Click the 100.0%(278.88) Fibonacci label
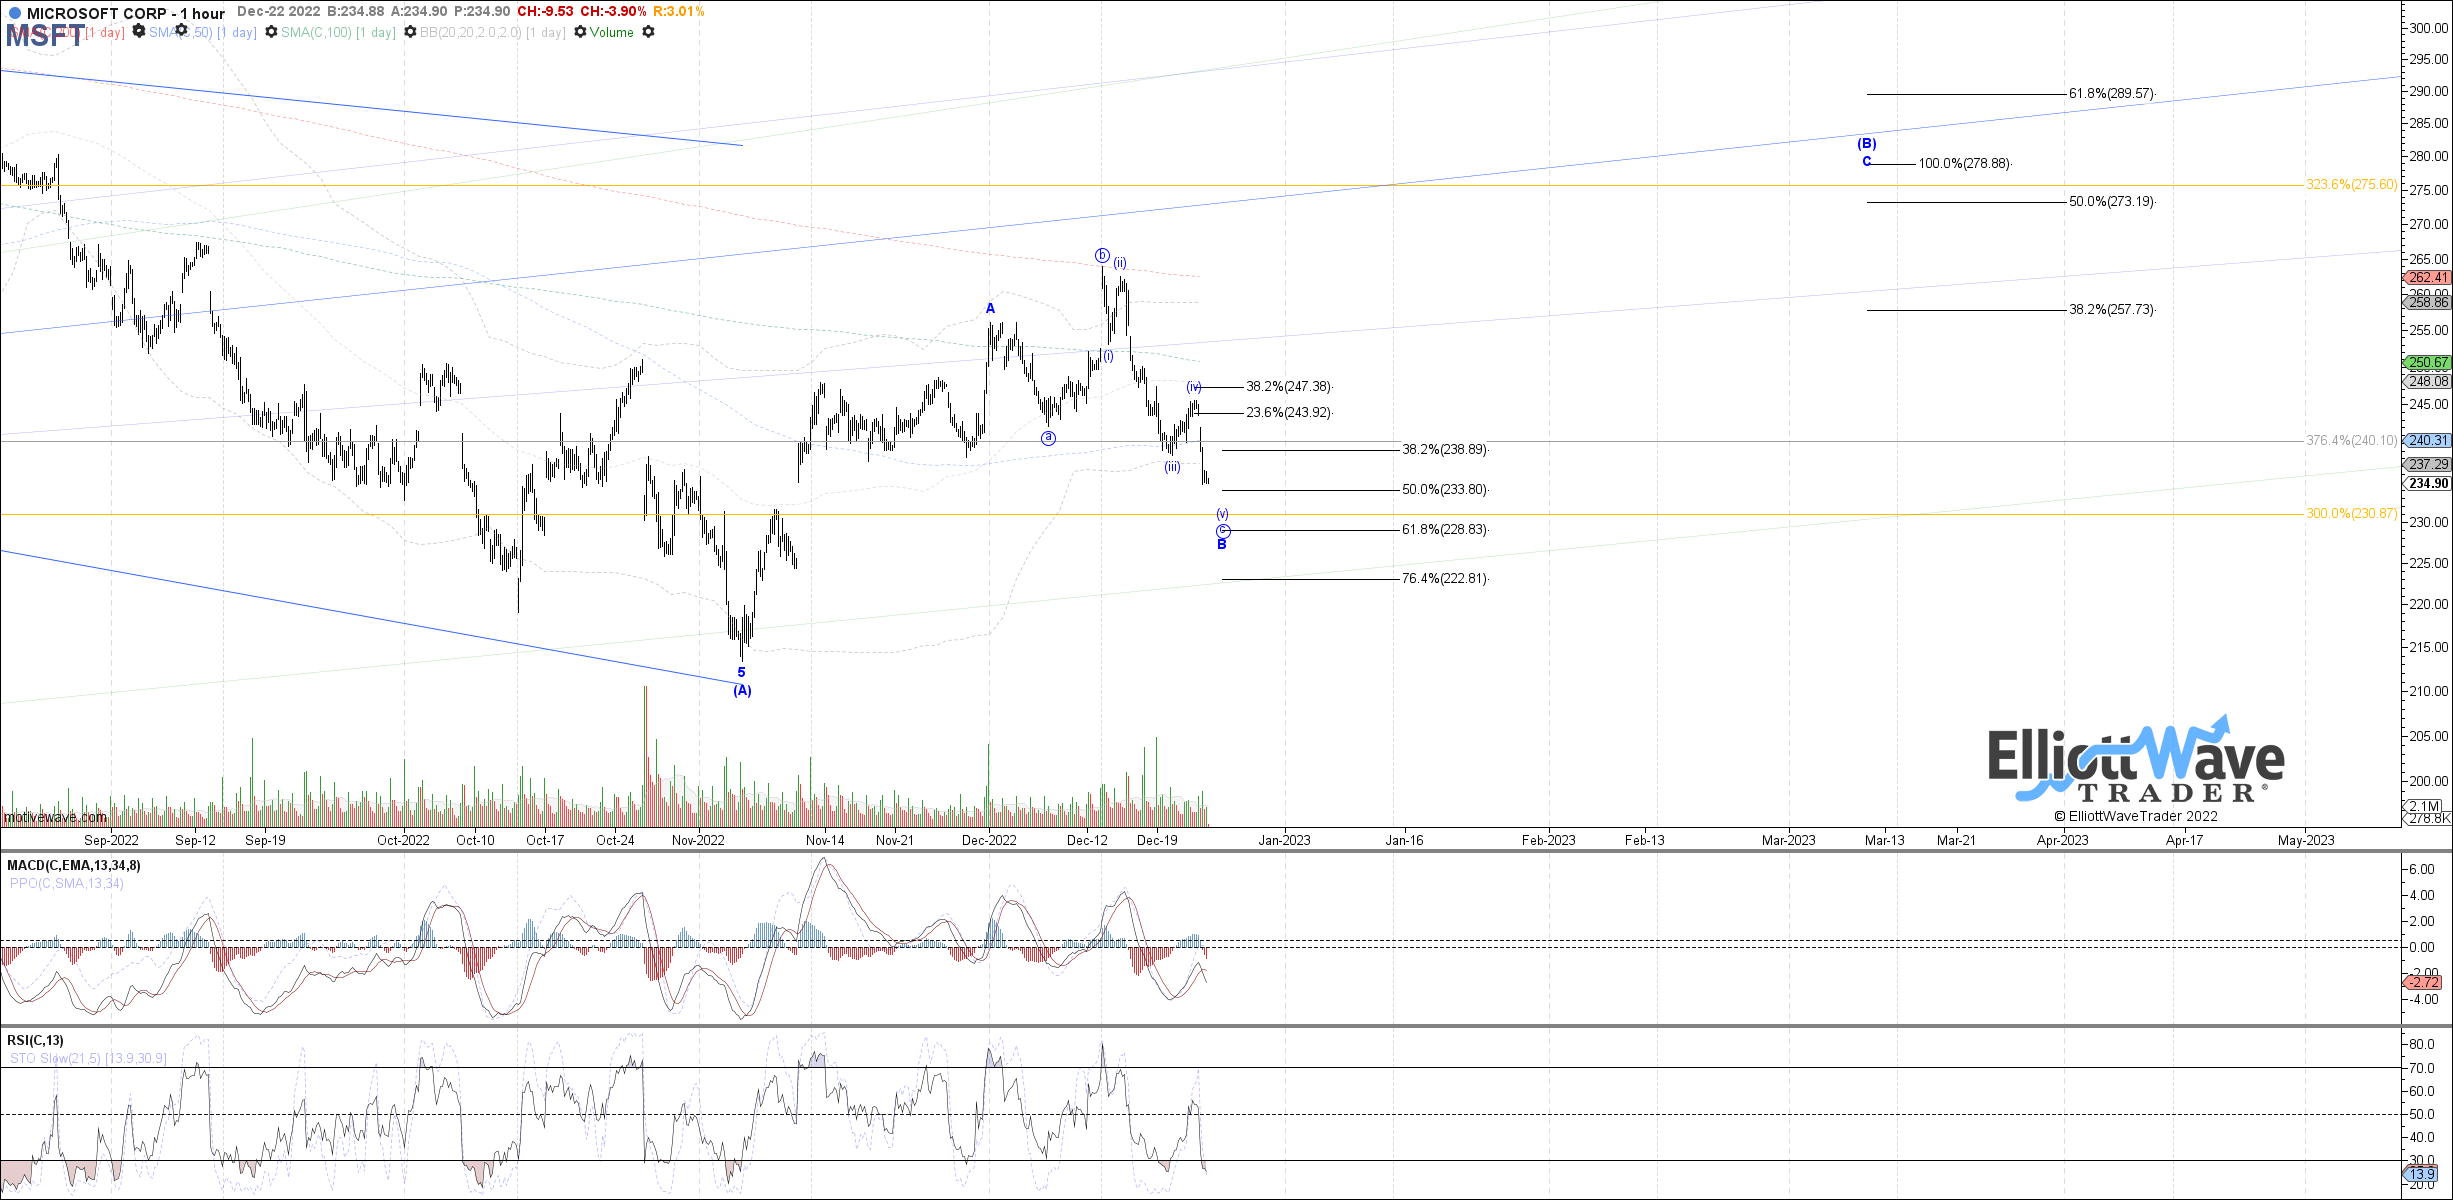The height and width of the screenshot is (1200, 2453). pyautogui.click(x=1964, y=163)
